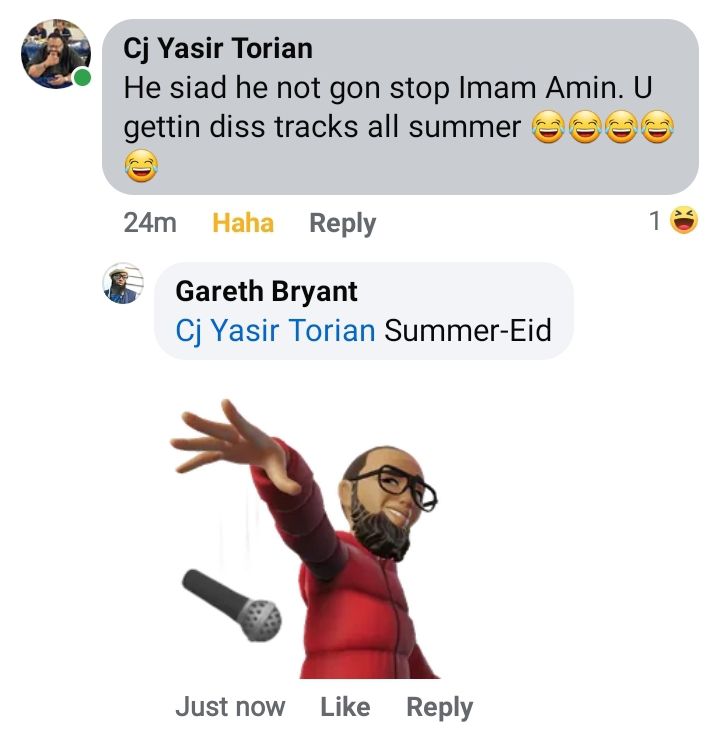View the Haha reaction emoji icon
This screenshot has height=739, width=720.
[684, 221]
